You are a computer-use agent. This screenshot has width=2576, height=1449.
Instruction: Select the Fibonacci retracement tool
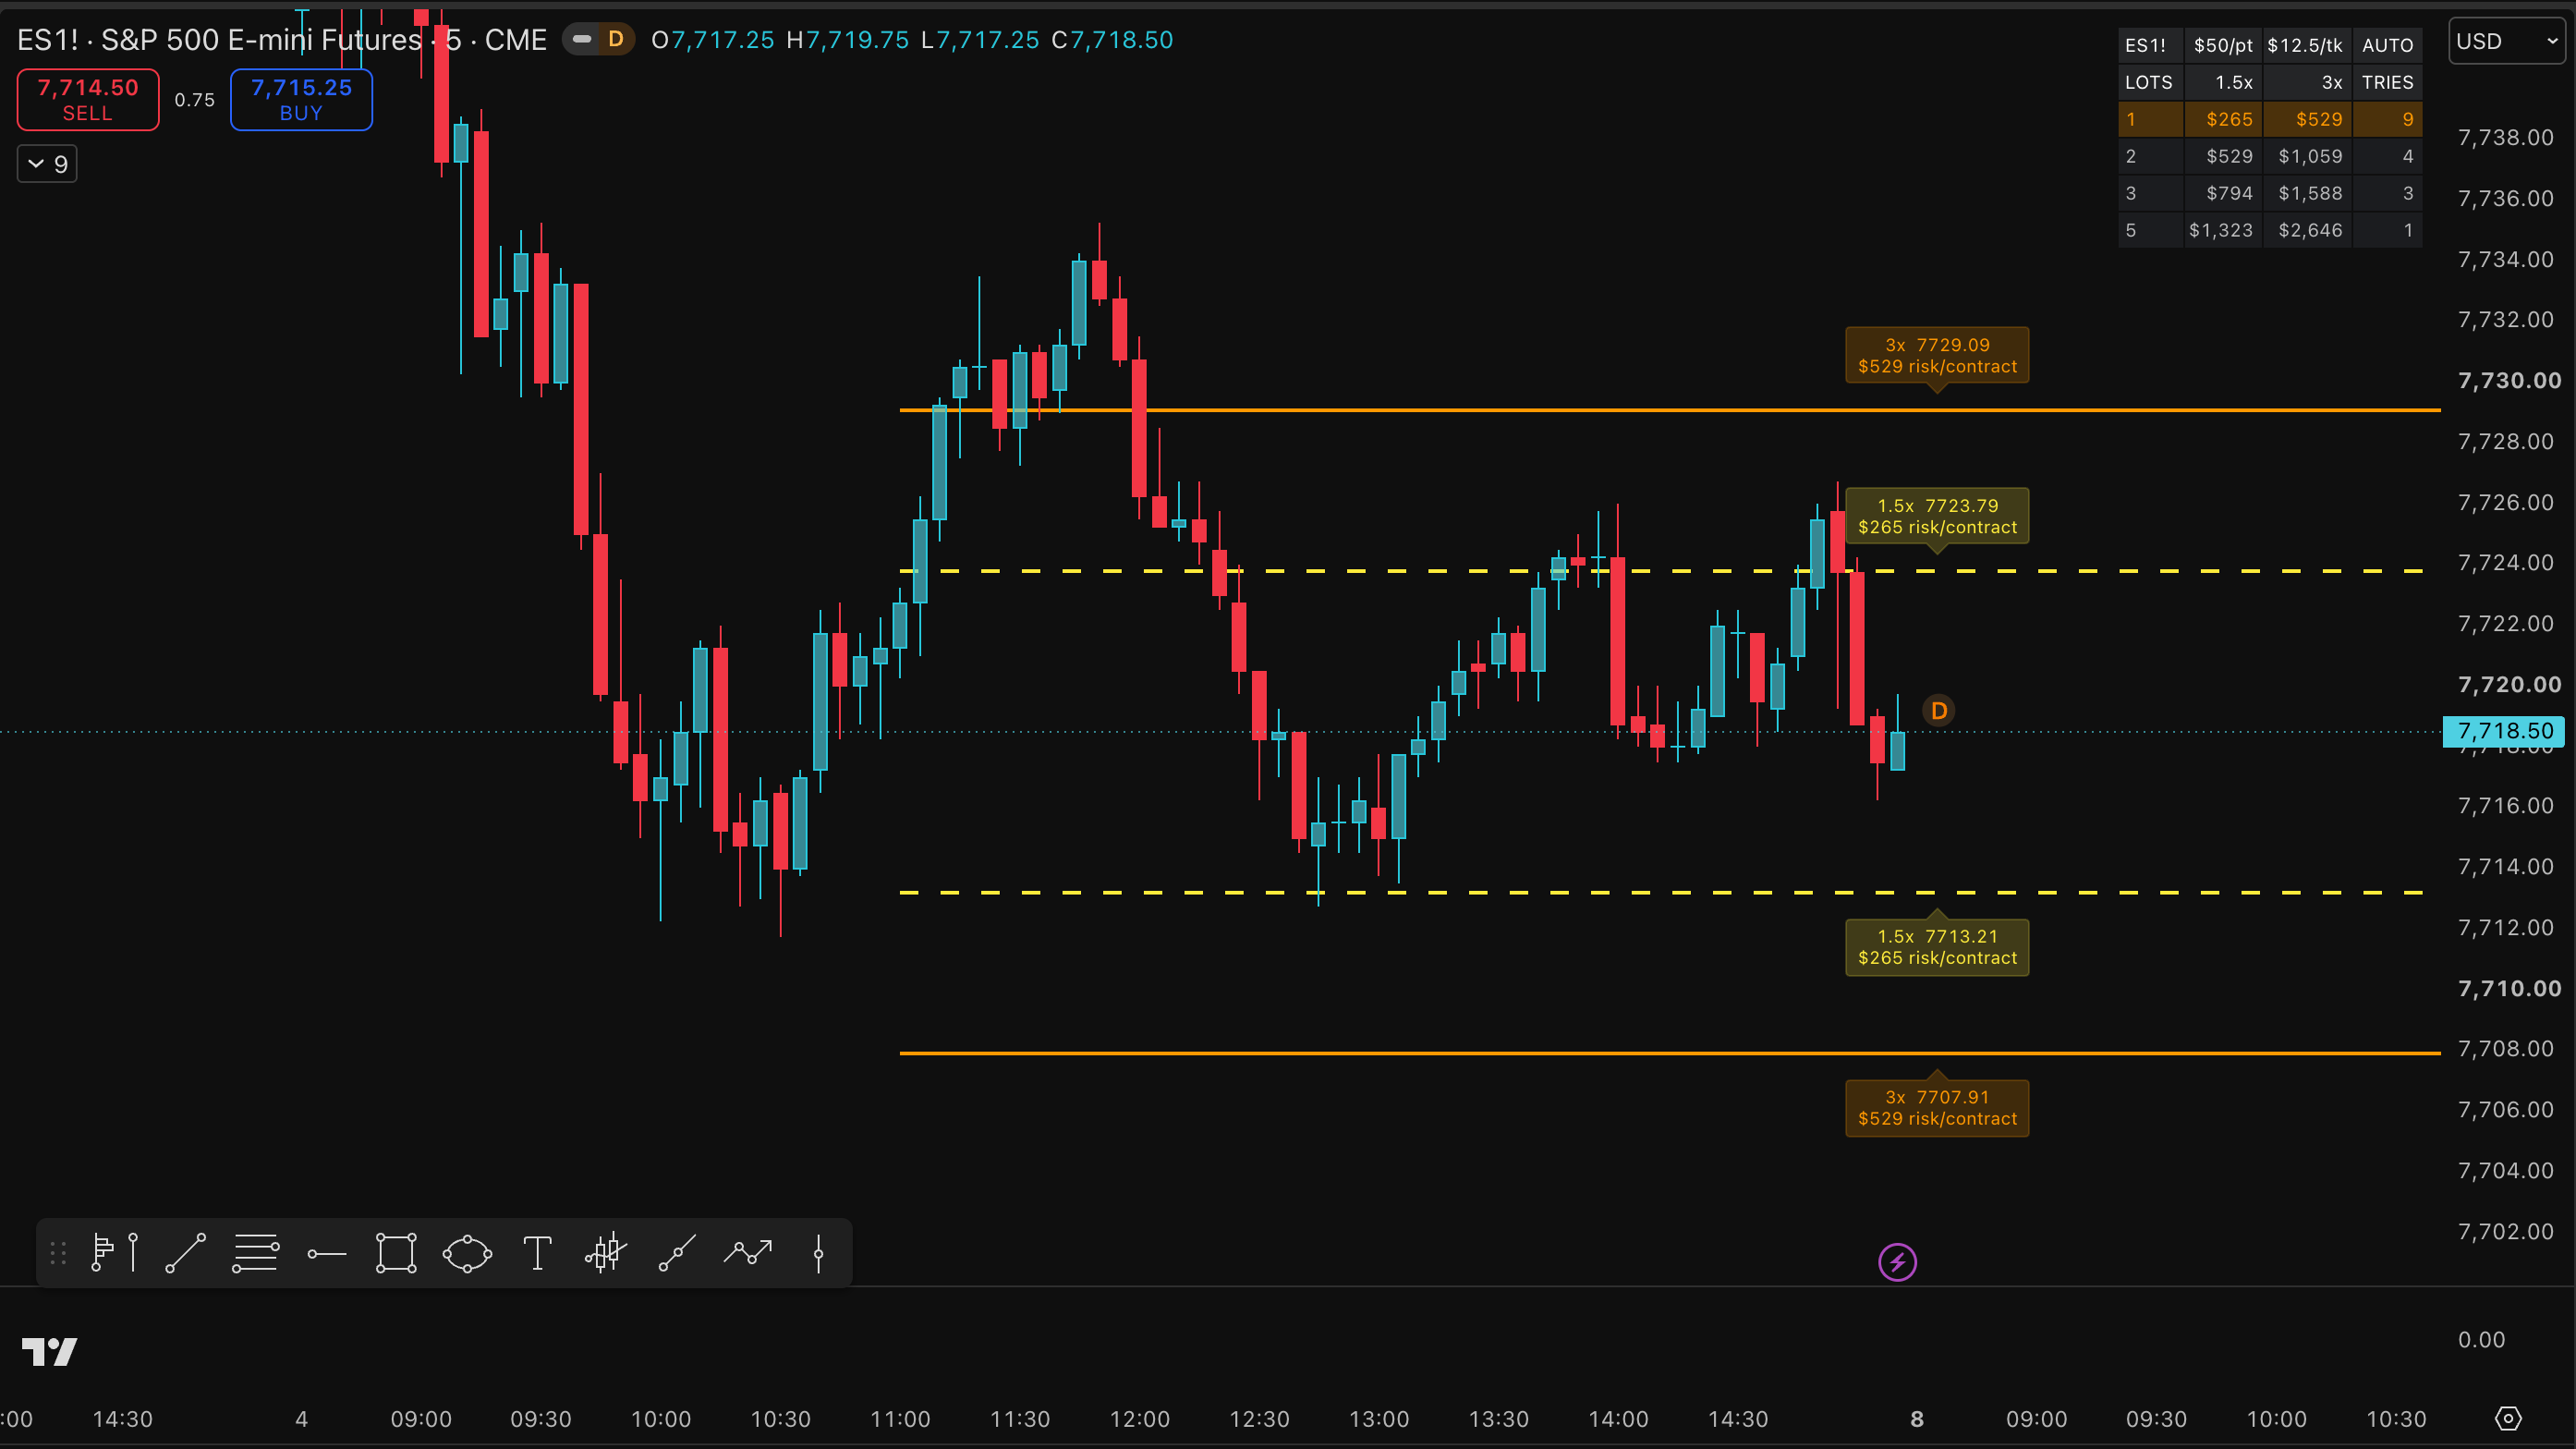coord(255,1253)
